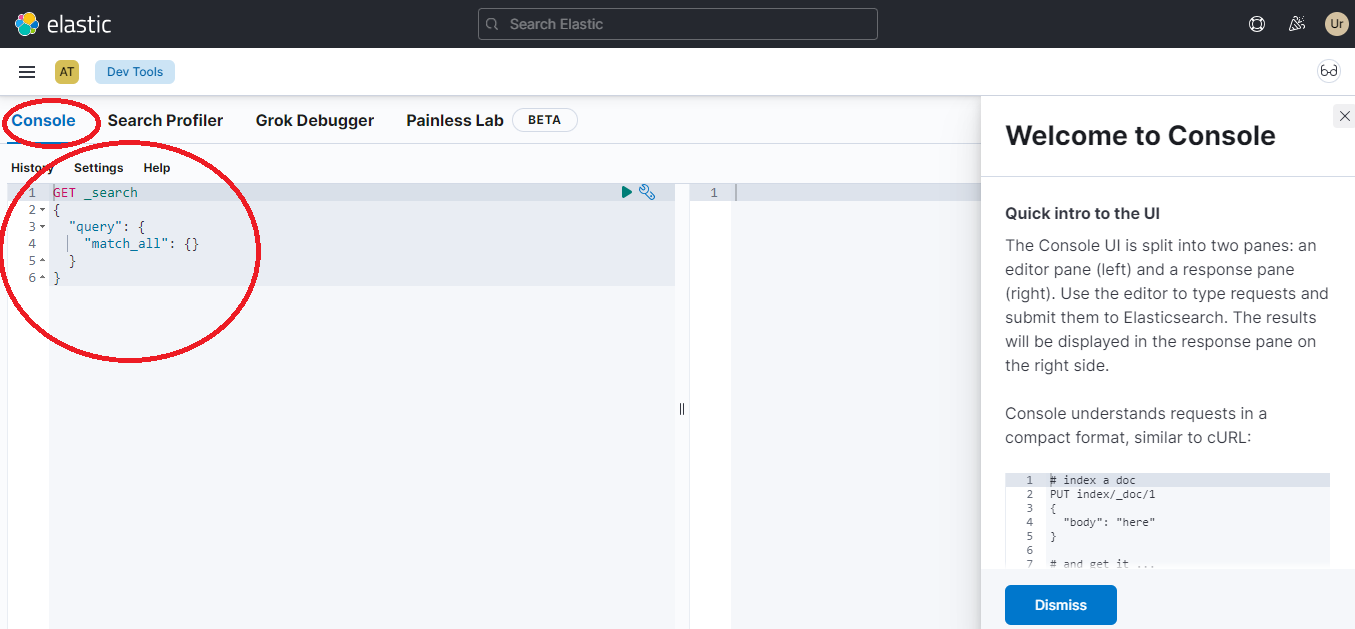Collapse the code fold at line 2

[42, 210]
